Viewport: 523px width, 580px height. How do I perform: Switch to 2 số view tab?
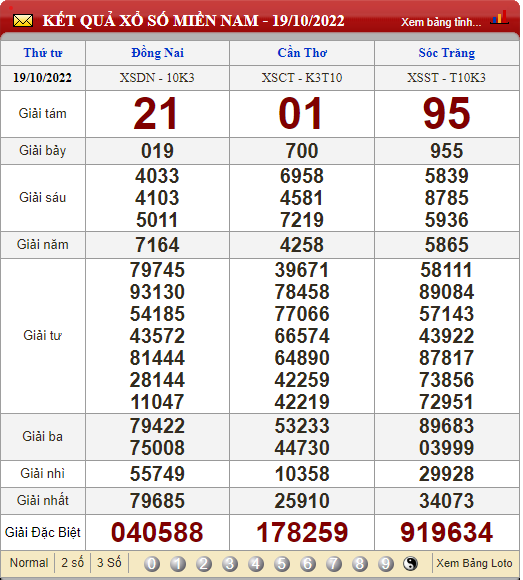click(72, 563)
